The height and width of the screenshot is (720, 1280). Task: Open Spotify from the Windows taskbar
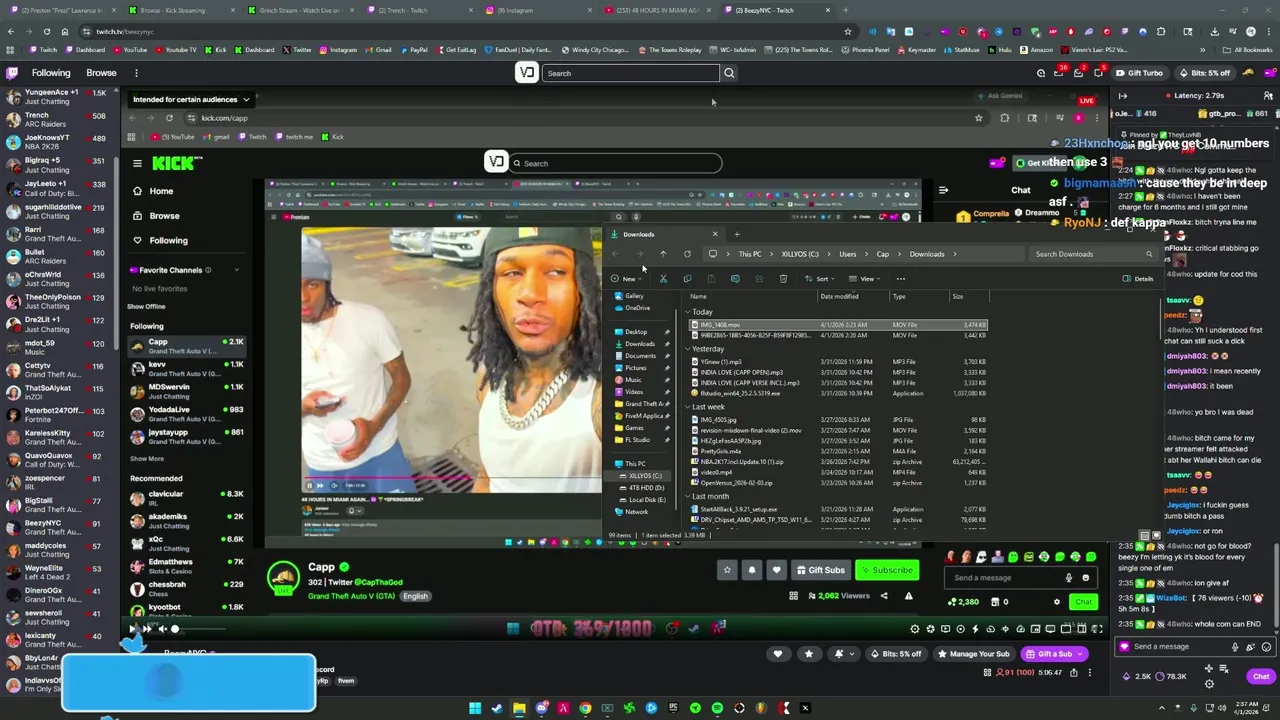(x=717, y=708)
